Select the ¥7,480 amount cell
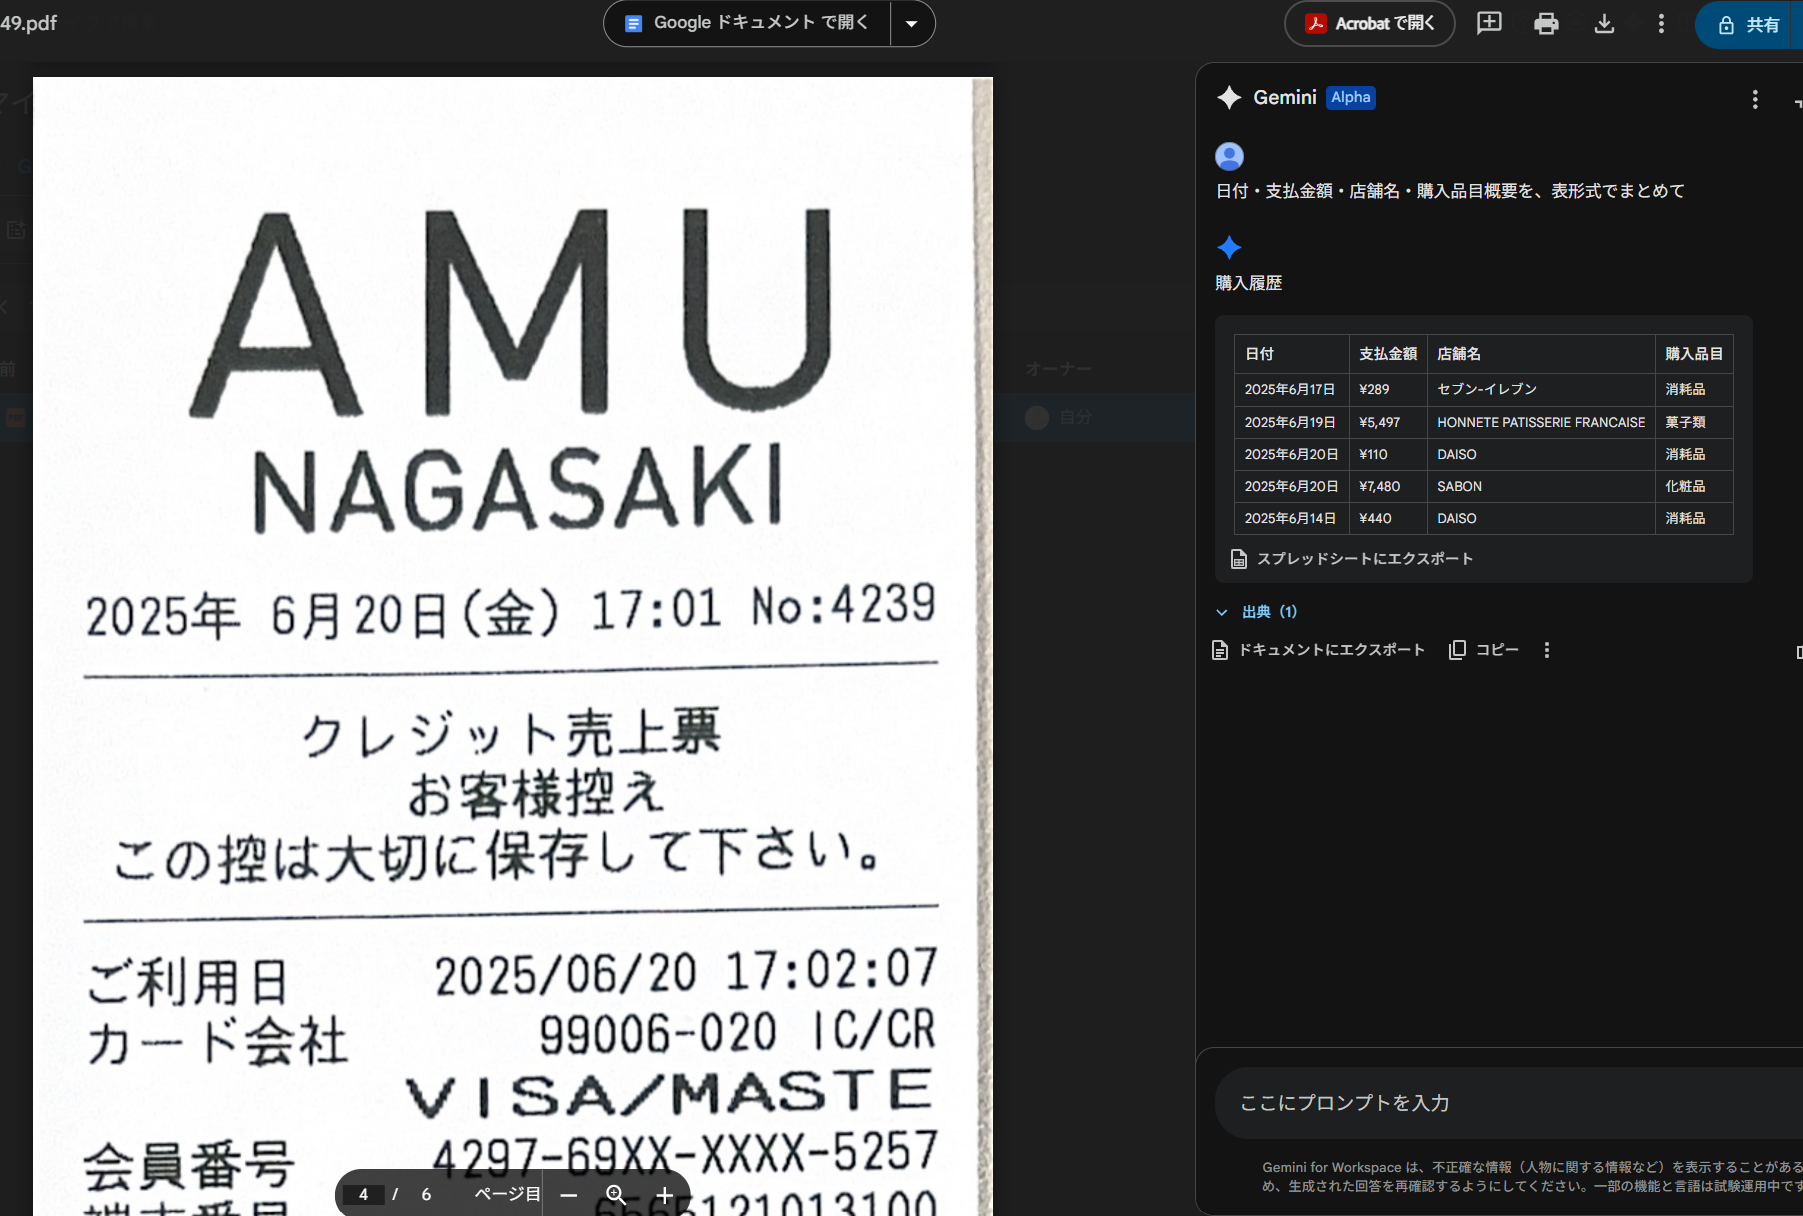The image size is (1803, 1216). pyautogui.click(x=1388, y=486)
